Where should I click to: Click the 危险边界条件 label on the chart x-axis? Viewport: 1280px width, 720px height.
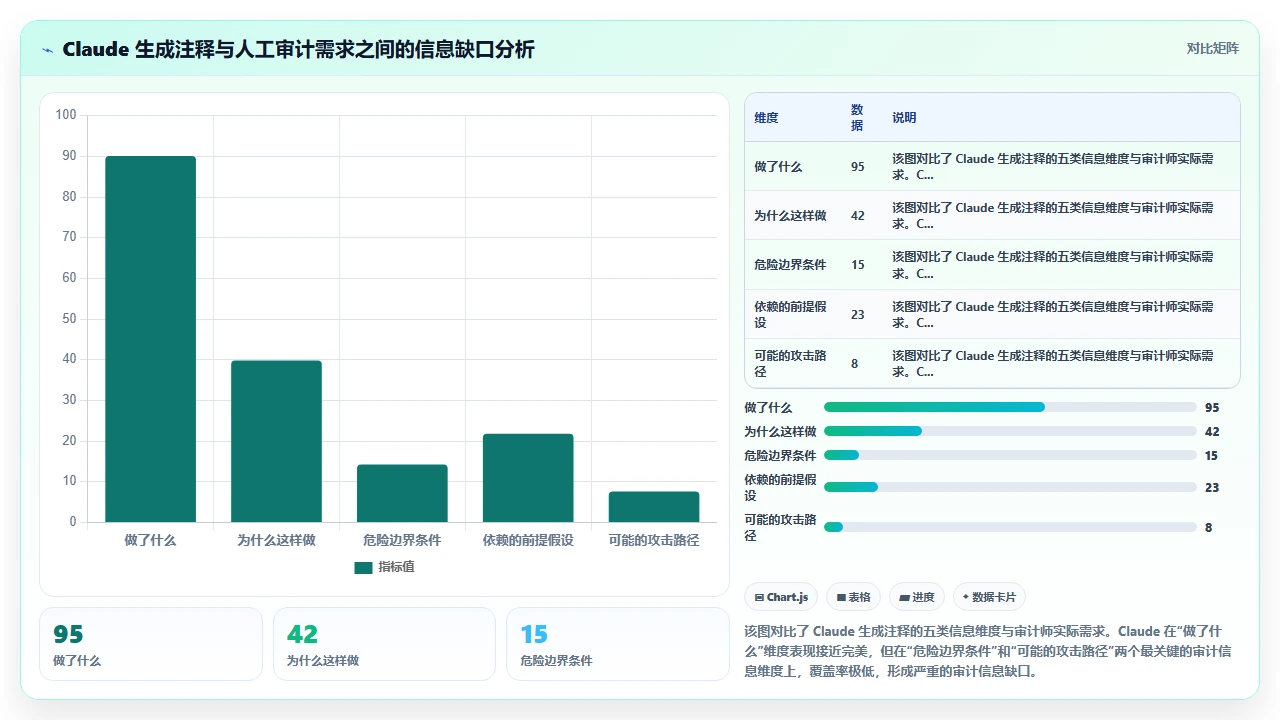pyautogui.click(x=402, y=540)
